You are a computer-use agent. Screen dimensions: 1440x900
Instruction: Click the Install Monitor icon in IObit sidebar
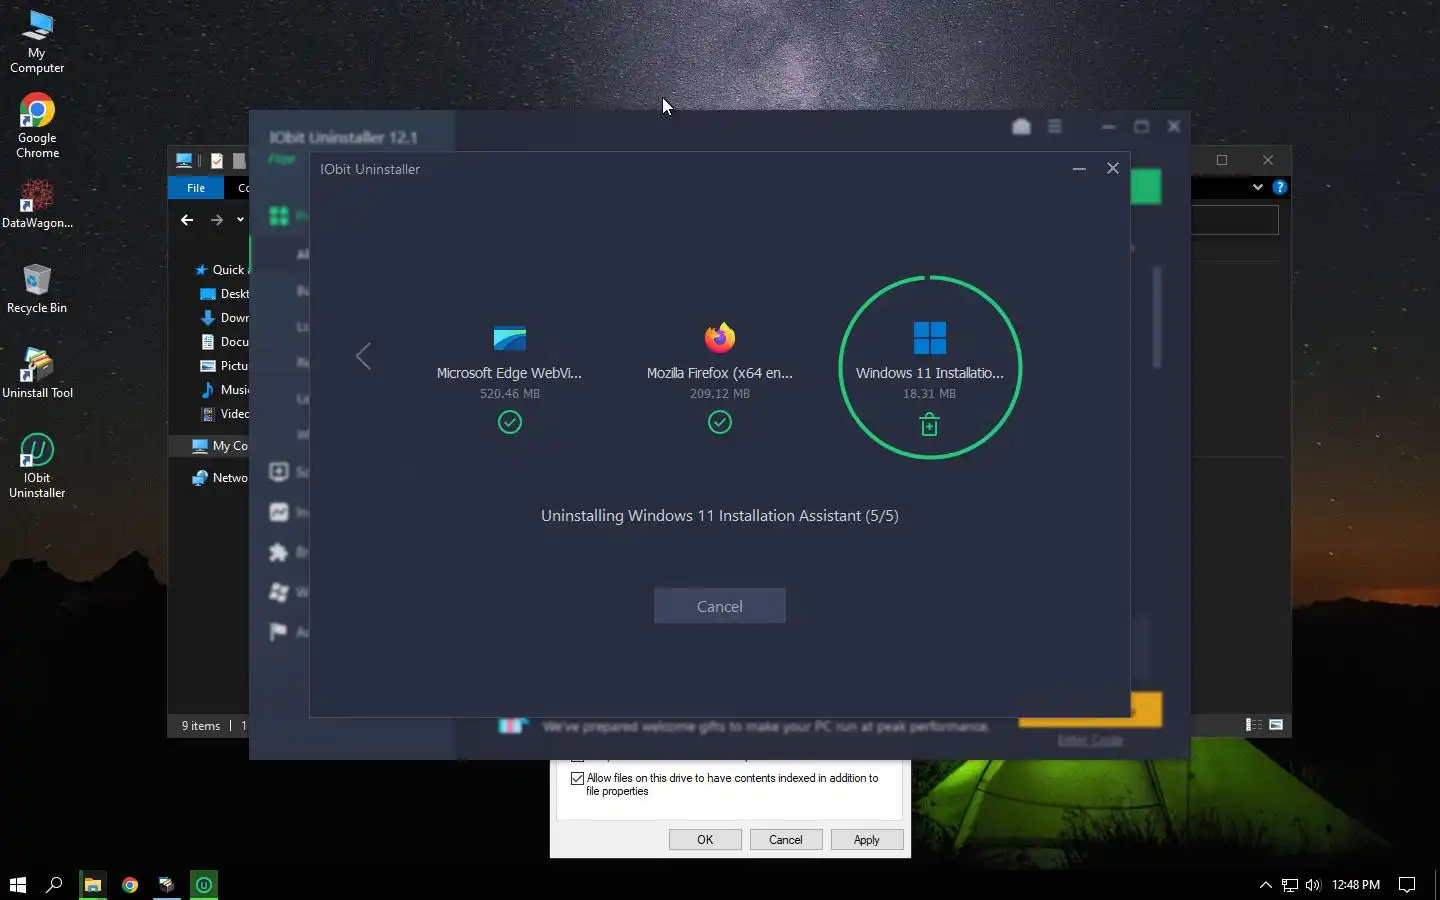coord(279,512)
